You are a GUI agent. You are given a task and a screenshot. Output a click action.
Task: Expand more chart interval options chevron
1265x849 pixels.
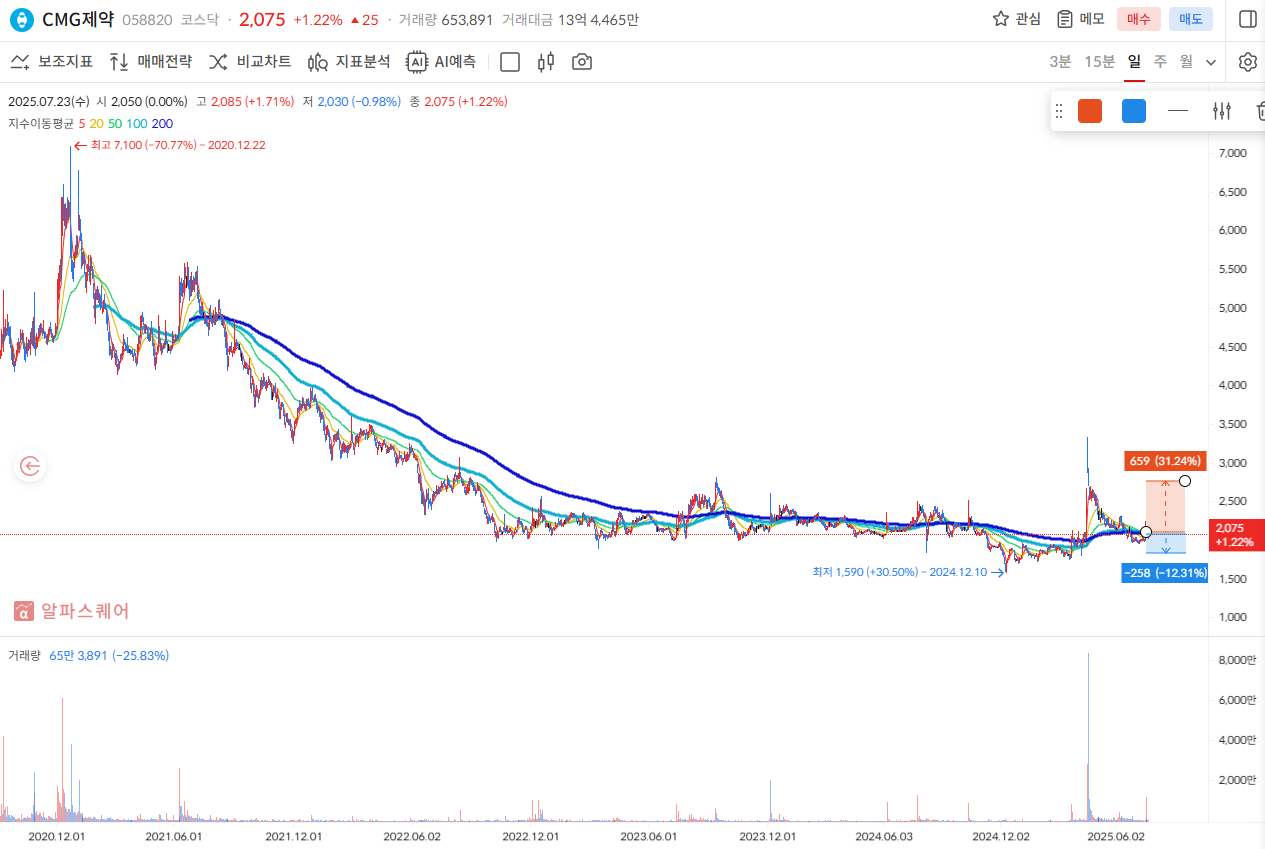pyautogui.click(x=1211, y=62)
